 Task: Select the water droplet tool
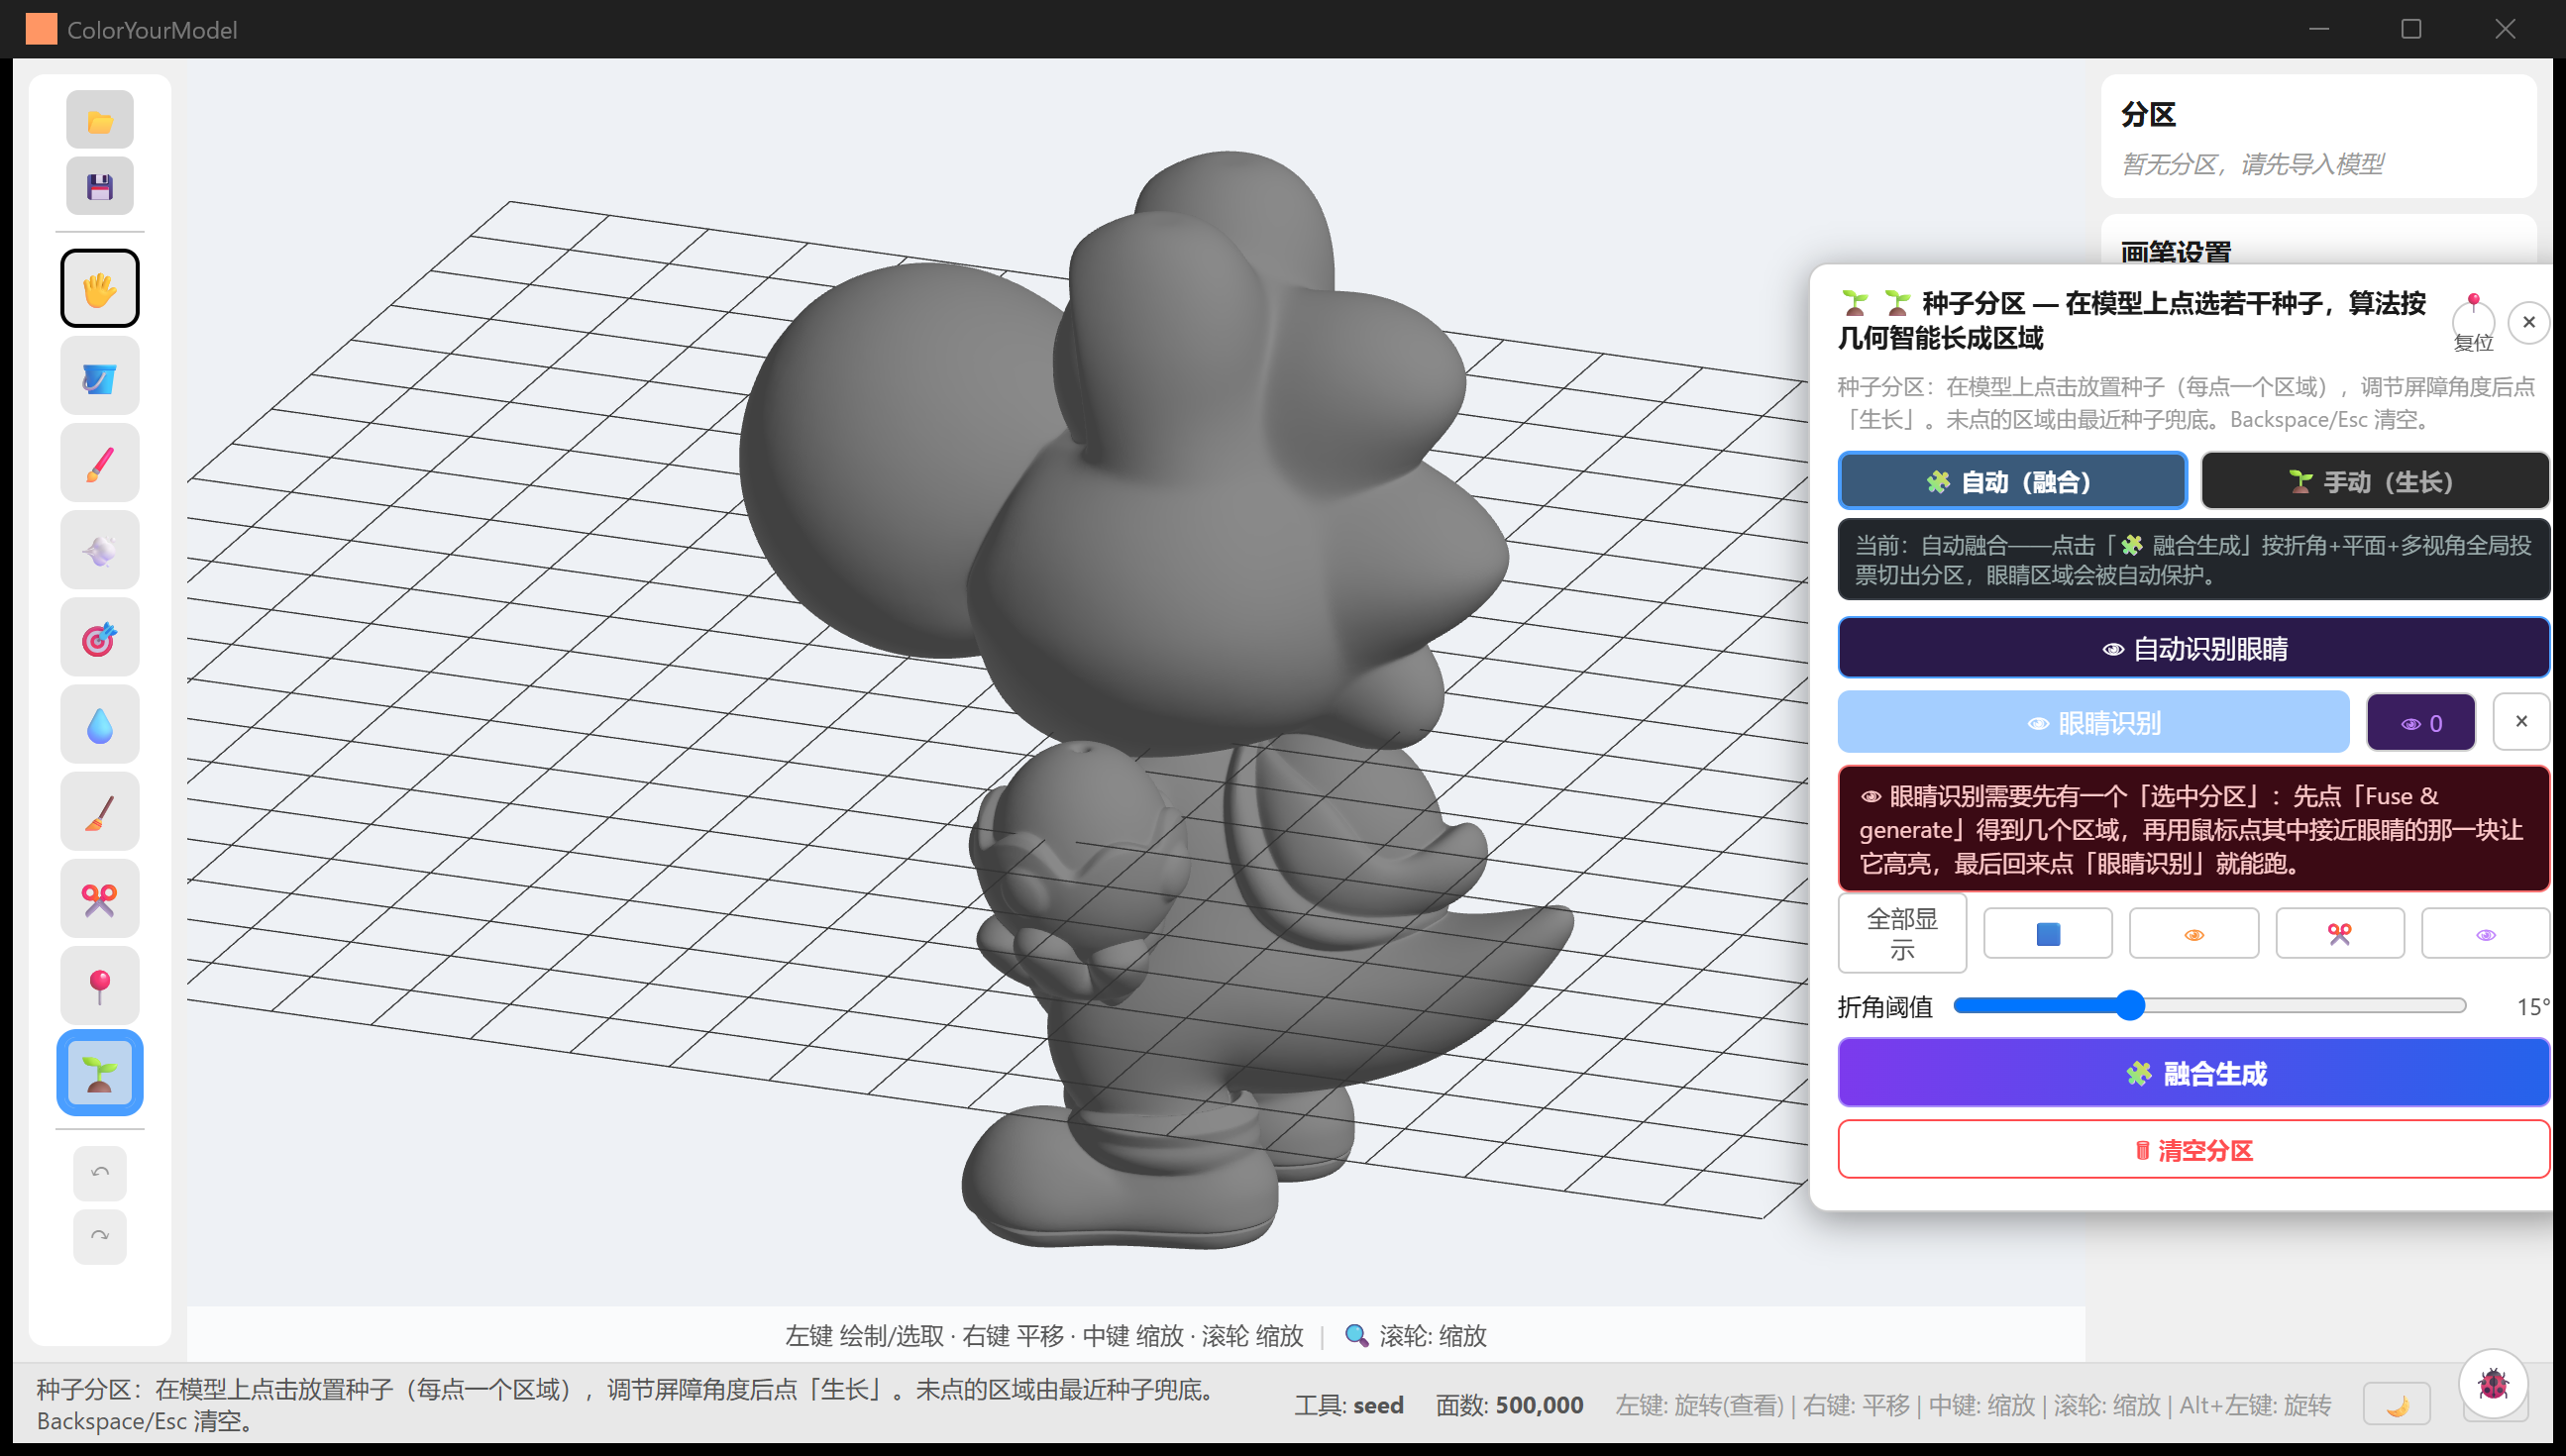click(x=99, y=725)
